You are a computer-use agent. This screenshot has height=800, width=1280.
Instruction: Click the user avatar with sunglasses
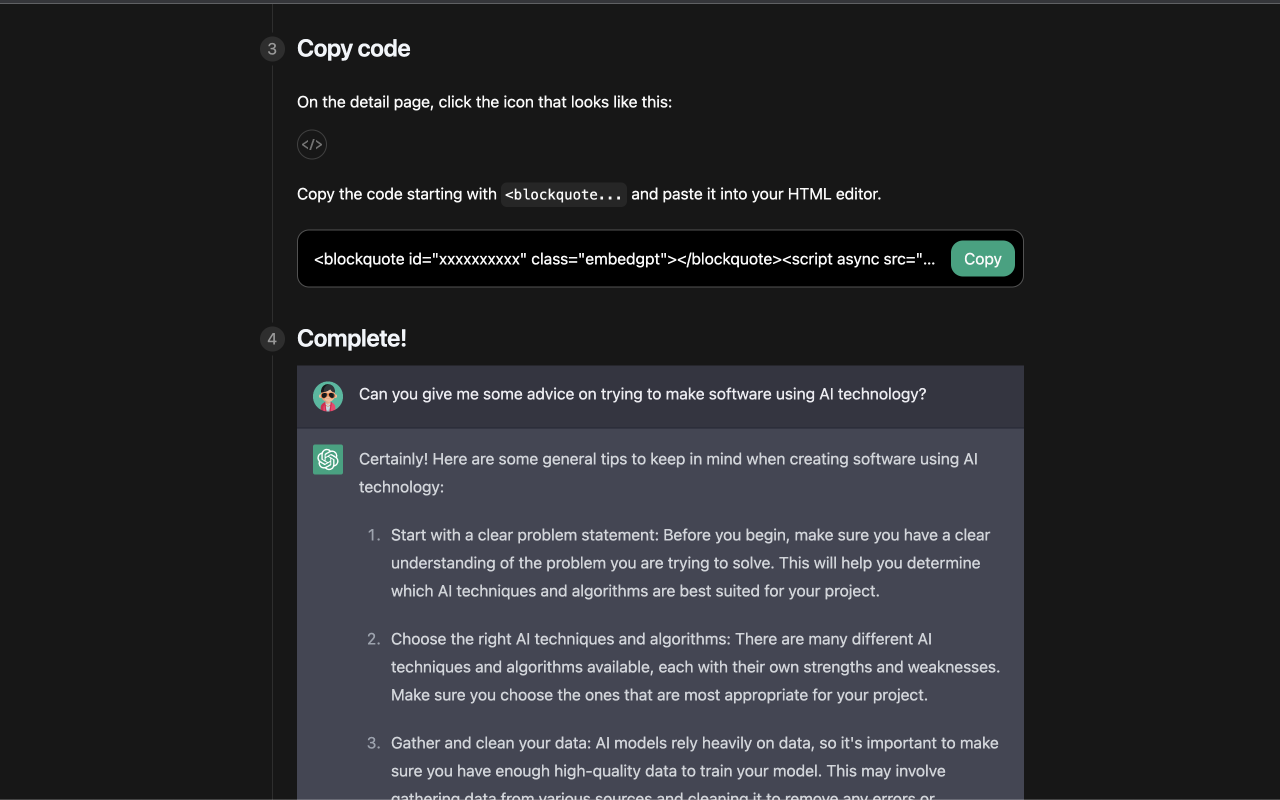click(328, 397)
